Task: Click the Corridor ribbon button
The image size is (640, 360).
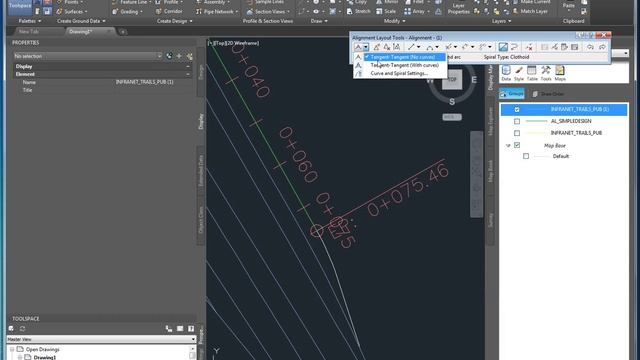Action: tap(169, 11)
